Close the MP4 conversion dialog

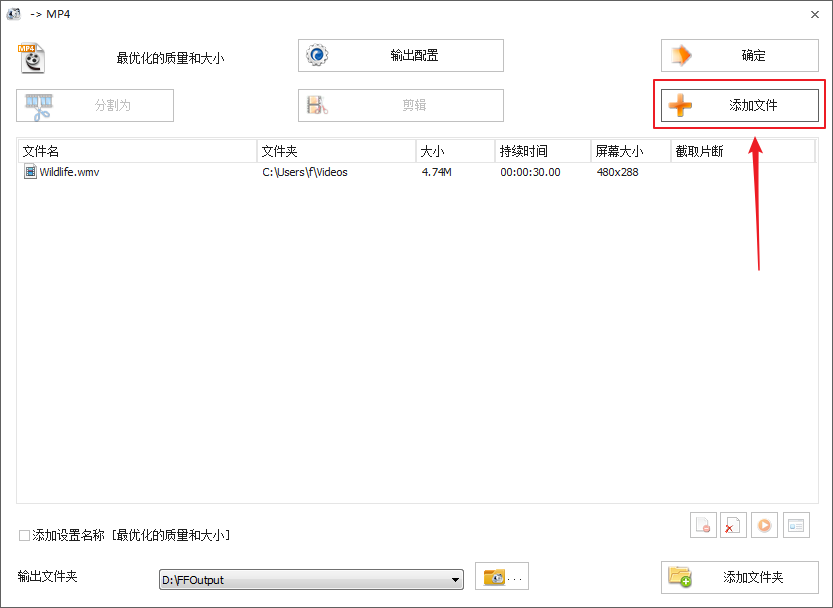(814, 14)
